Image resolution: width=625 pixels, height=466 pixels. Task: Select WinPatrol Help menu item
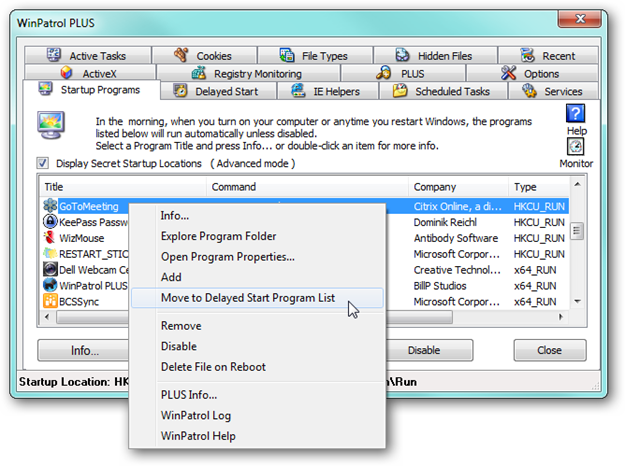(257, 436)
